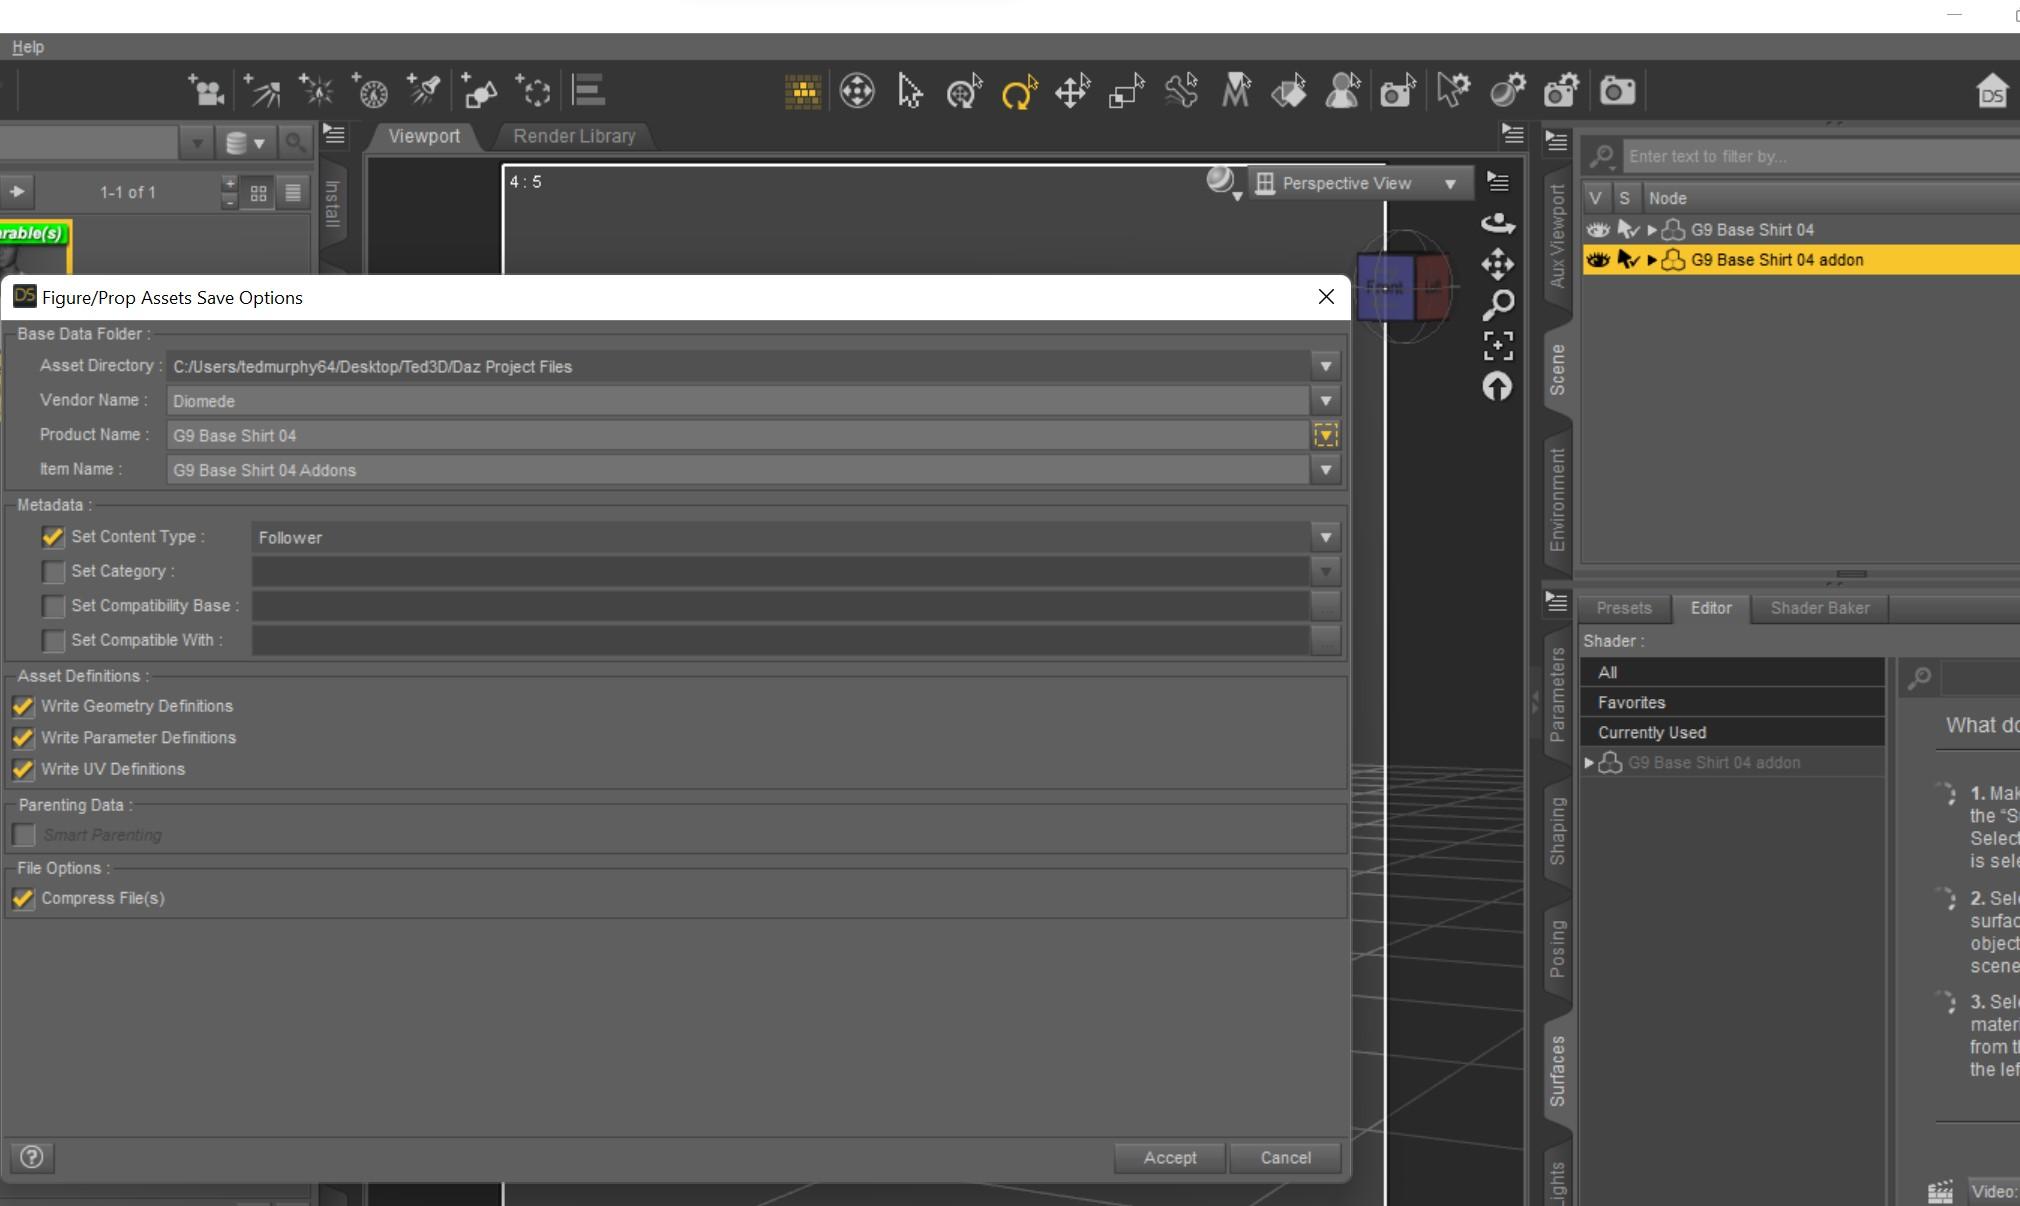Open the Shader Baker tab
The width and height of the screenshot is (2020, 1206).
[x=1819, y=608]
